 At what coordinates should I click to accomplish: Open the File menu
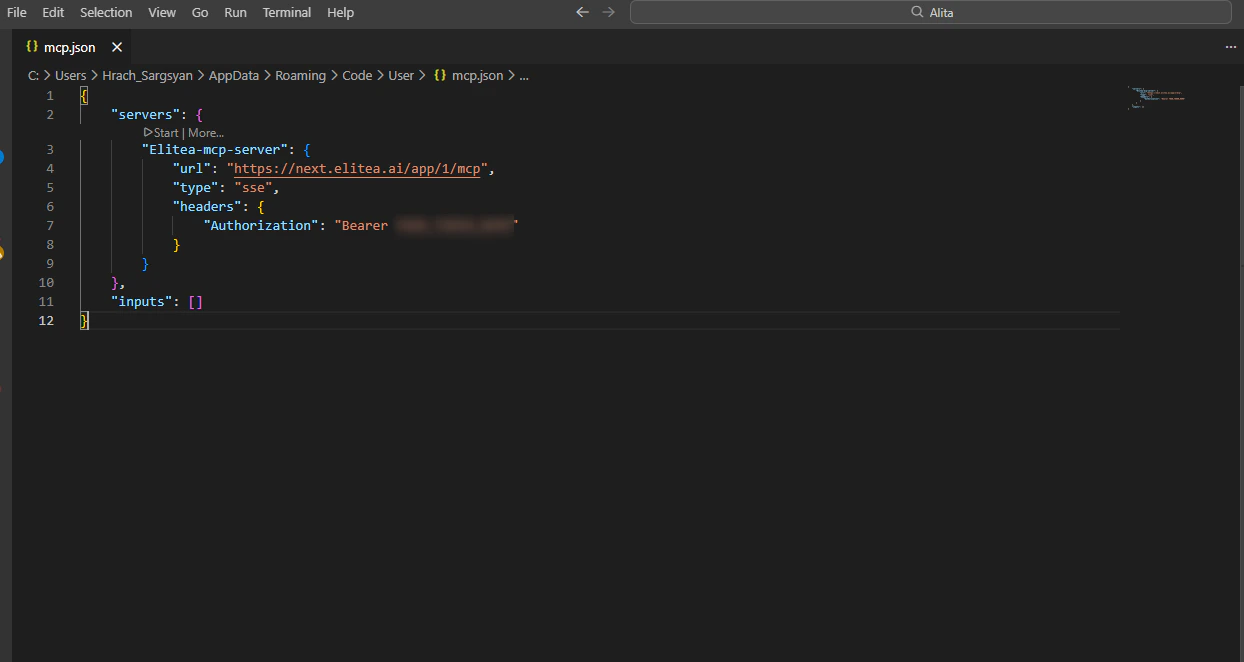[16, 12]
